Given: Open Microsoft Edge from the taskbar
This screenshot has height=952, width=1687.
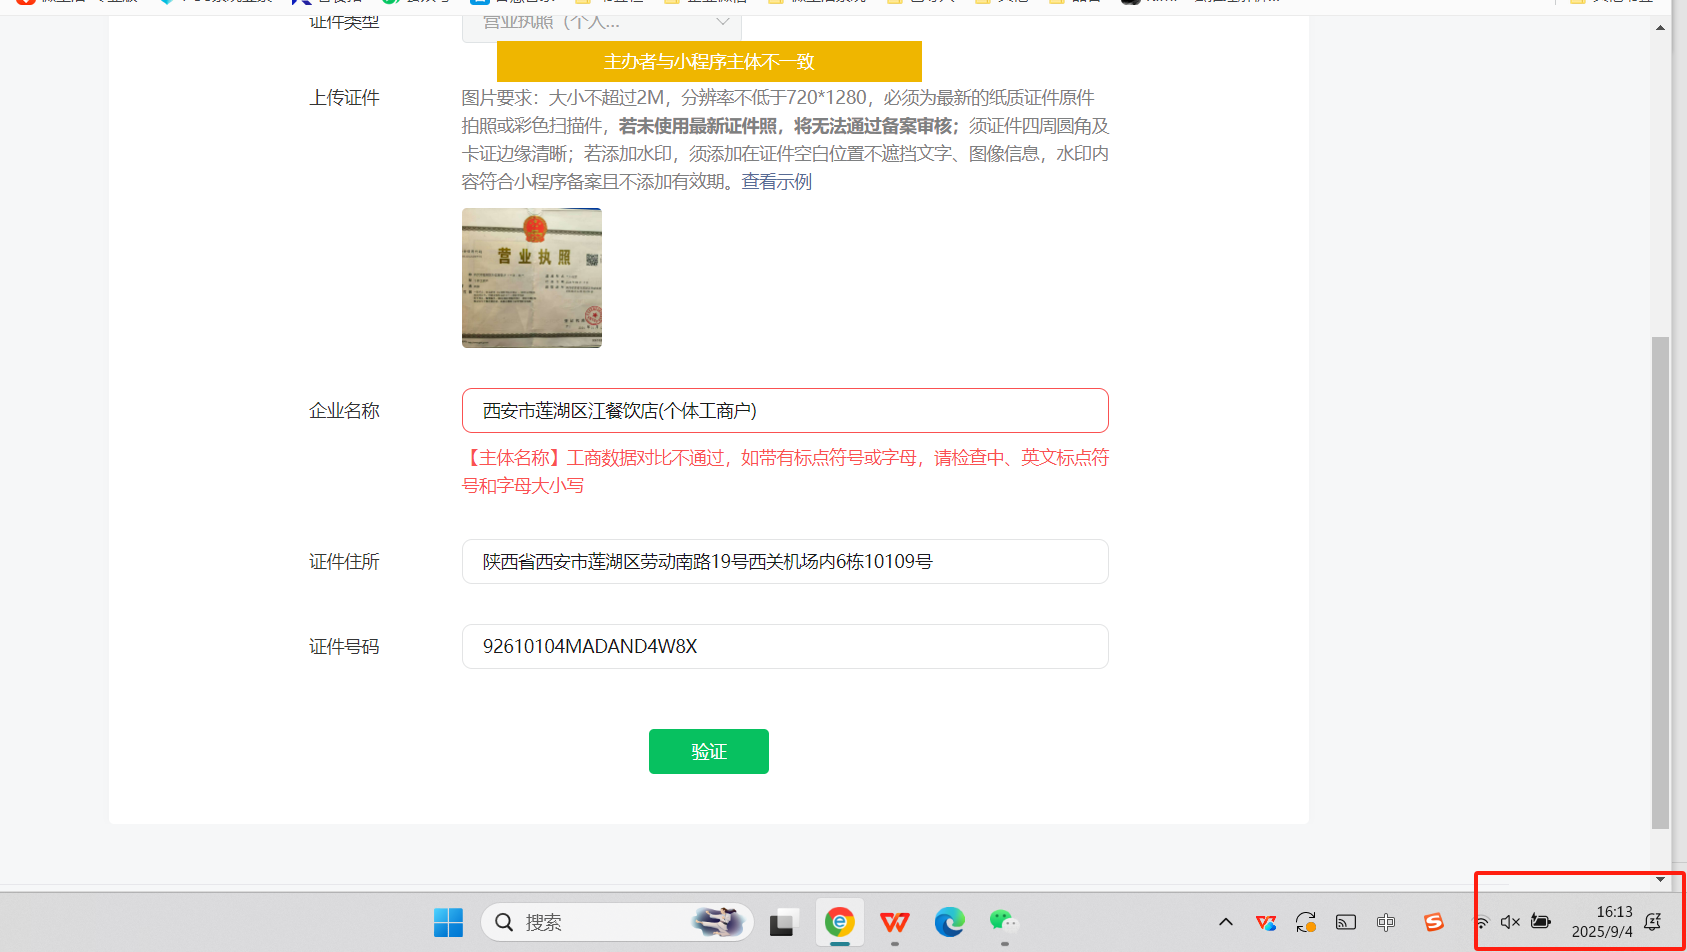Looking at the screenshot, I should tap(949, 922).
